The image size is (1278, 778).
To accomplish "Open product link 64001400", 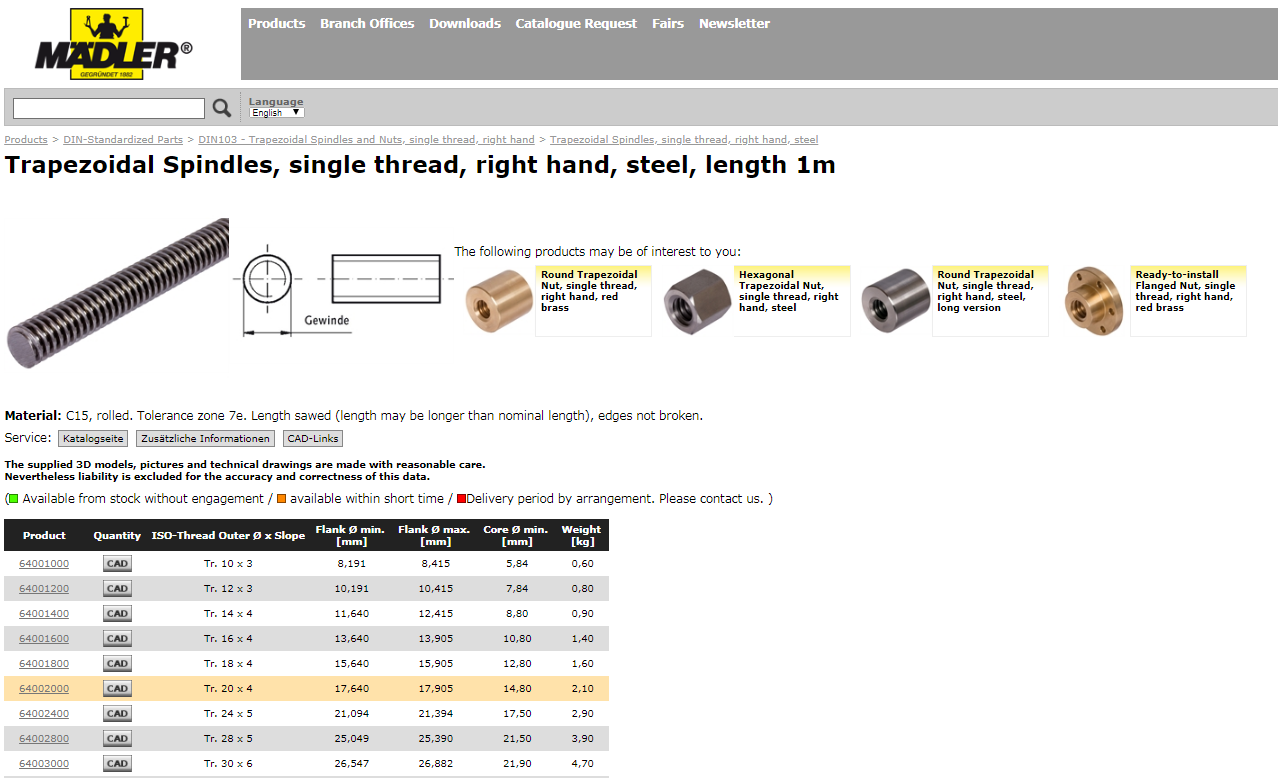I will pos(44,614).
